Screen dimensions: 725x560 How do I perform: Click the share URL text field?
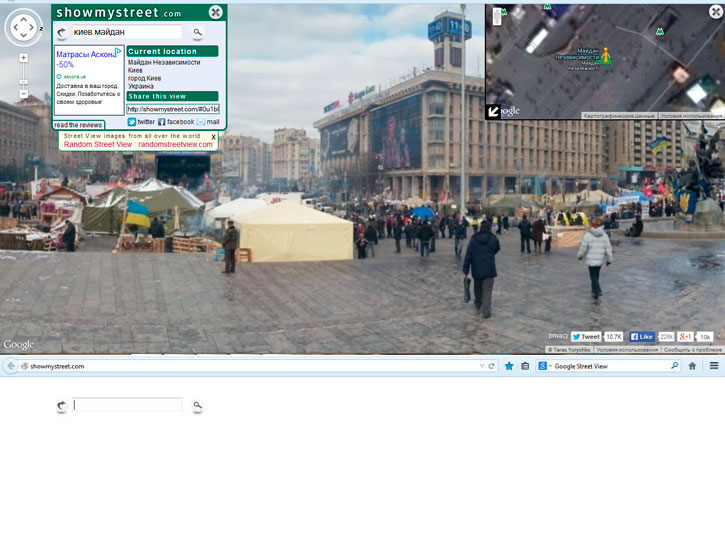pos(172,109)
